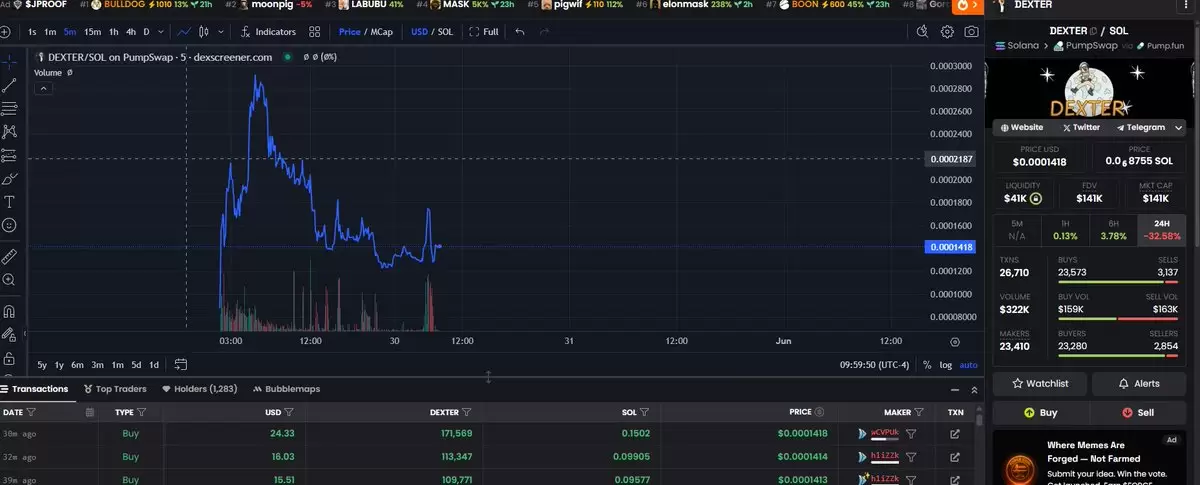Open the Bubblemaps tab
Viewport: 1200px width, 485px height.
pyautogui.click(x=287, y=389)
